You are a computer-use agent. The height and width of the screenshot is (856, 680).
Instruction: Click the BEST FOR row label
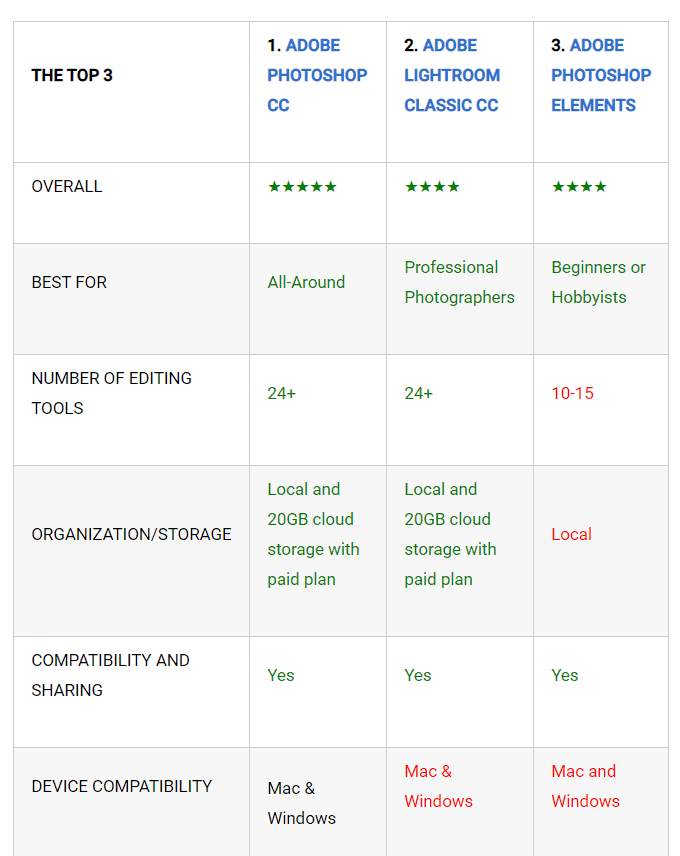tap(69, 282)
